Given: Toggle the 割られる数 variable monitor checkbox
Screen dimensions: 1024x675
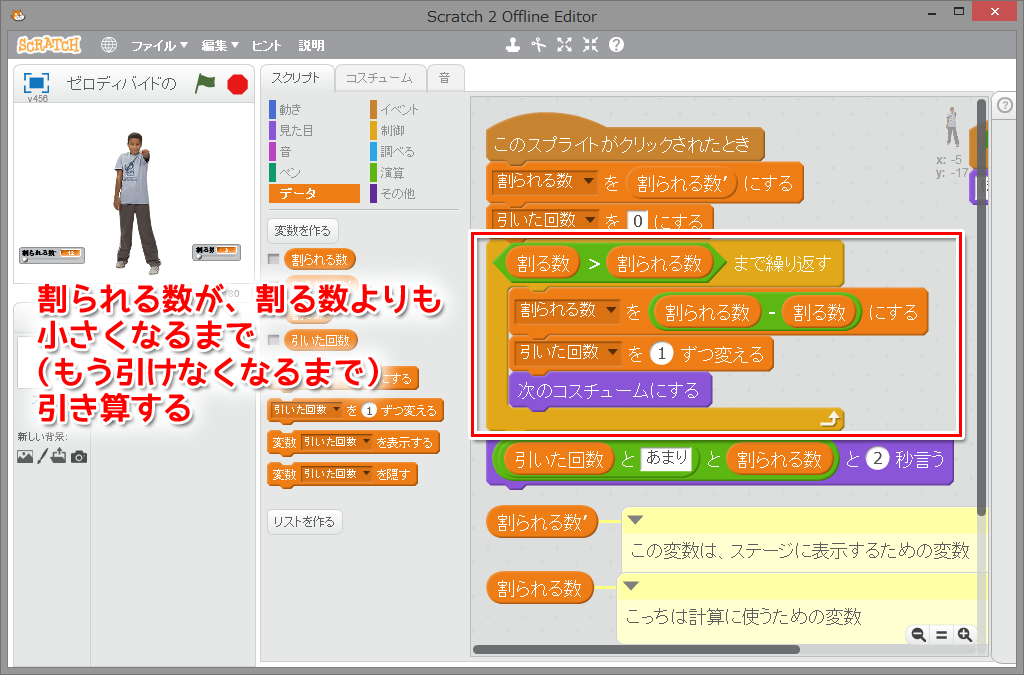Looking at the screenshot, I should pyautogui.click(x=274, y=259).
